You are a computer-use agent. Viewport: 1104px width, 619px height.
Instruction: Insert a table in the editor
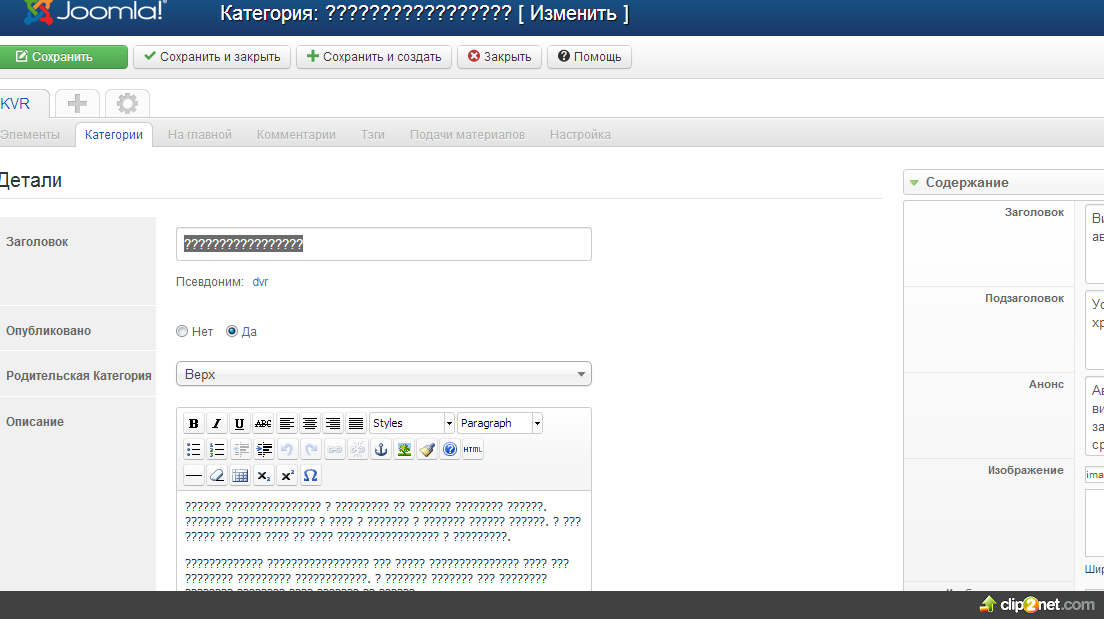pyautogui.click(x=240, y=476)
